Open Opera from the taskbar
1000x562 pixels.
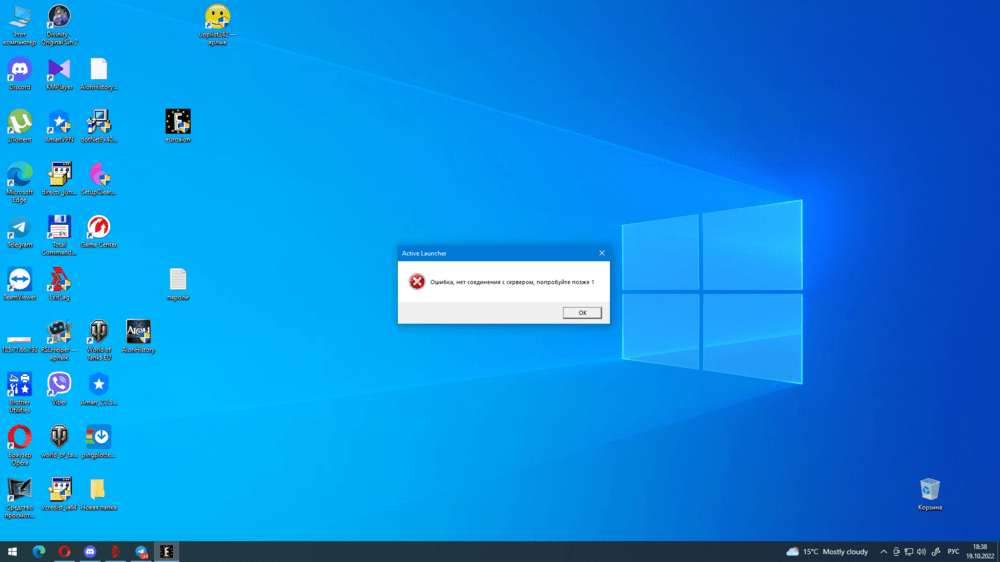(x=65, y=551)
